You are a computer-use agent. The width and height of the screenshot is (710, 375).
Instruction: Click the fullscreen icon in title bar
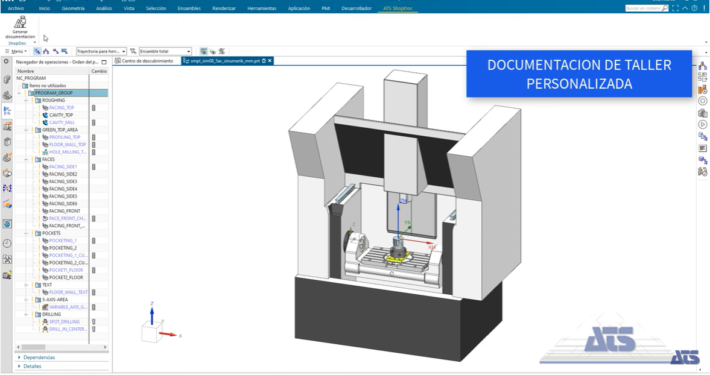point(676,8)
